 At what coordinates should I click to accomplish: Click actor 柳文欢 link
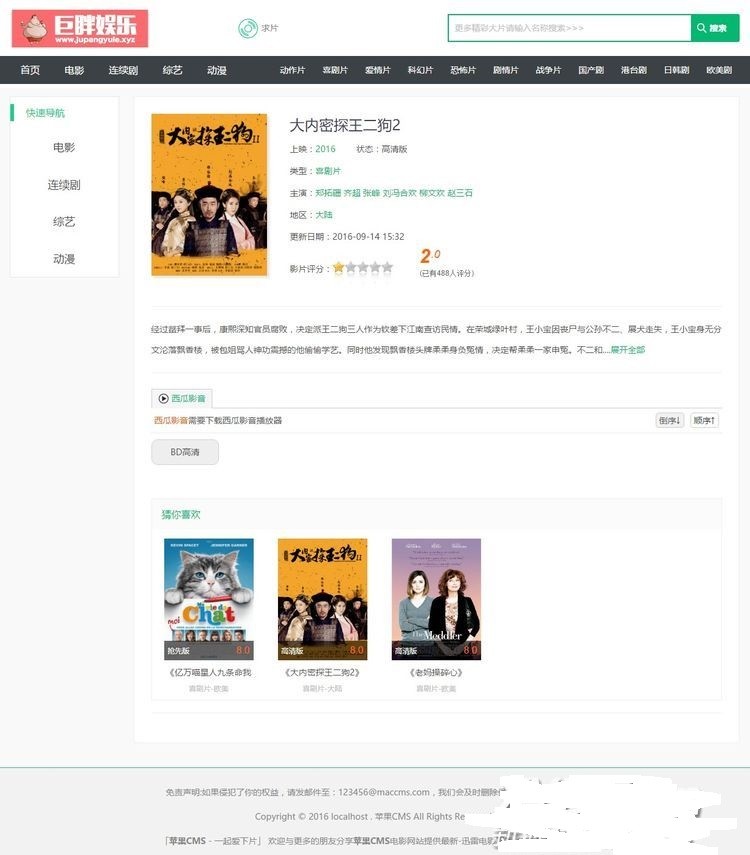click(431, 192)
